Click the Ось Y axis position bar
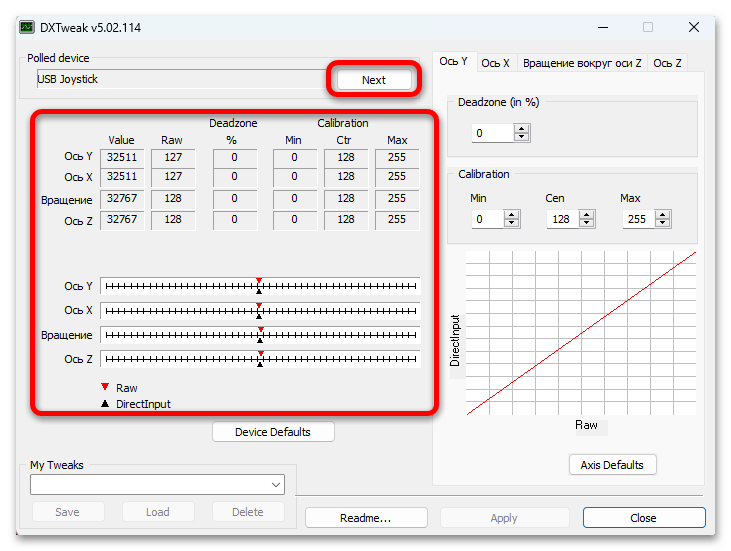The height and width of the screenshot is (551, 731). (260, 286)
